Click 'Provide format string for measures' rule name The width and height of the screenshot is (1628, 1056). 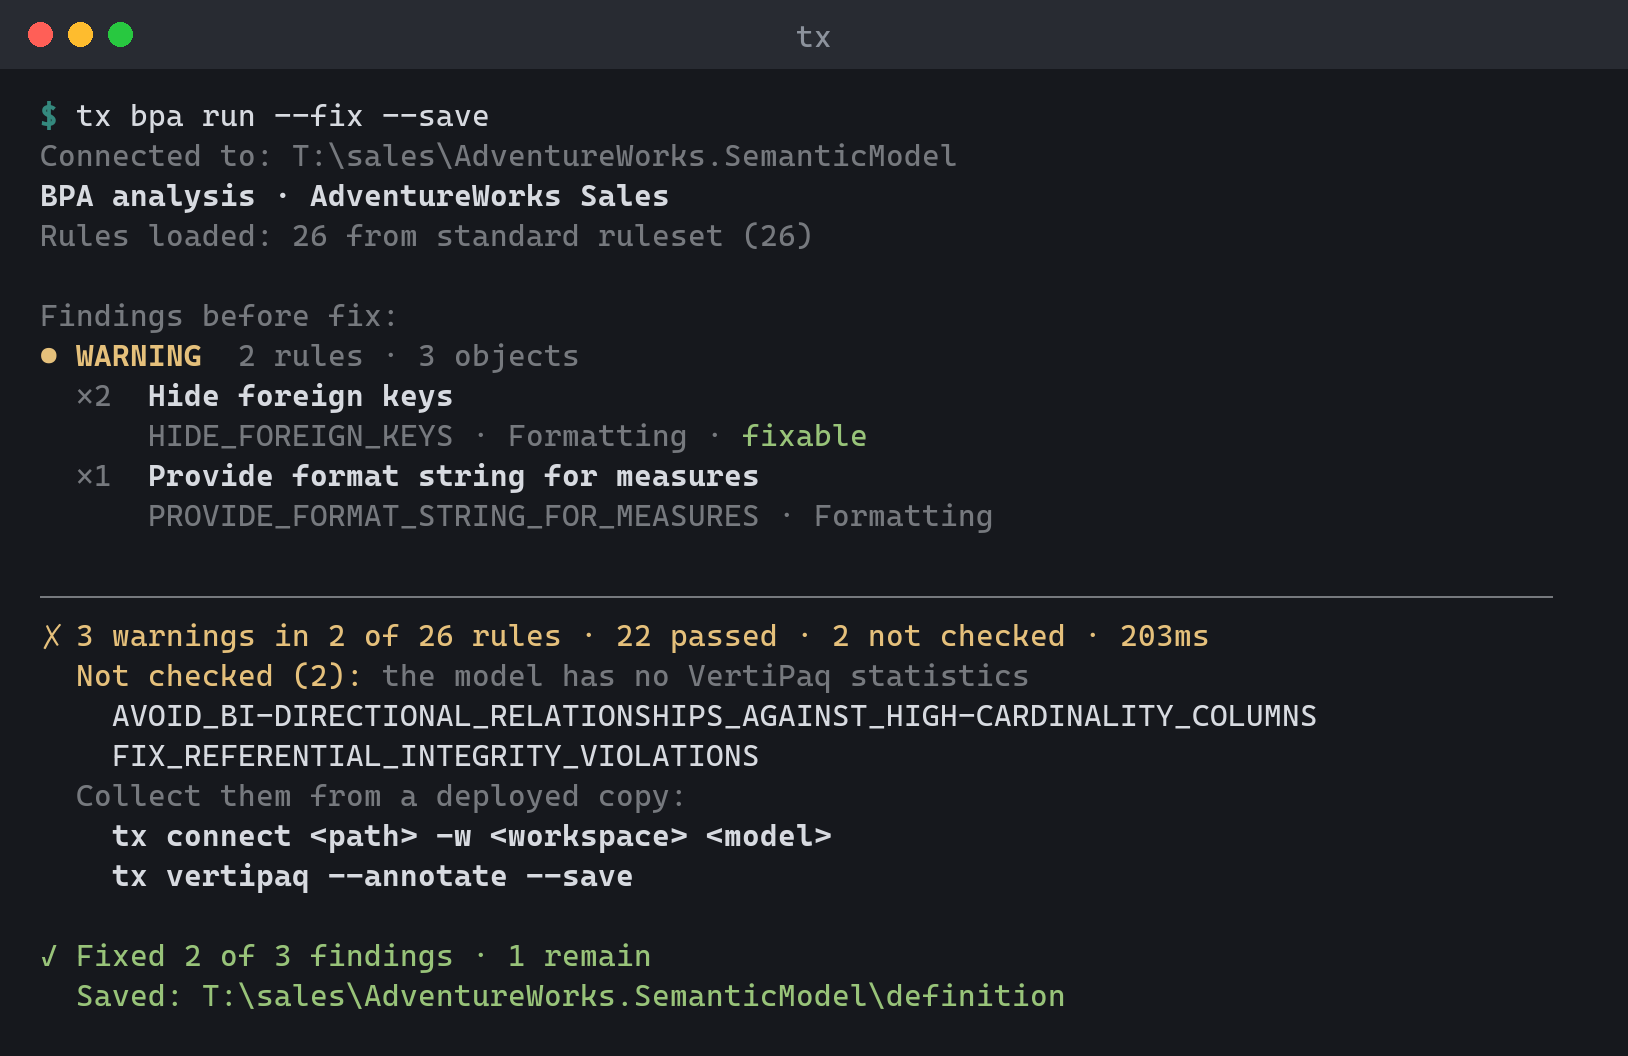coord(453,476)
